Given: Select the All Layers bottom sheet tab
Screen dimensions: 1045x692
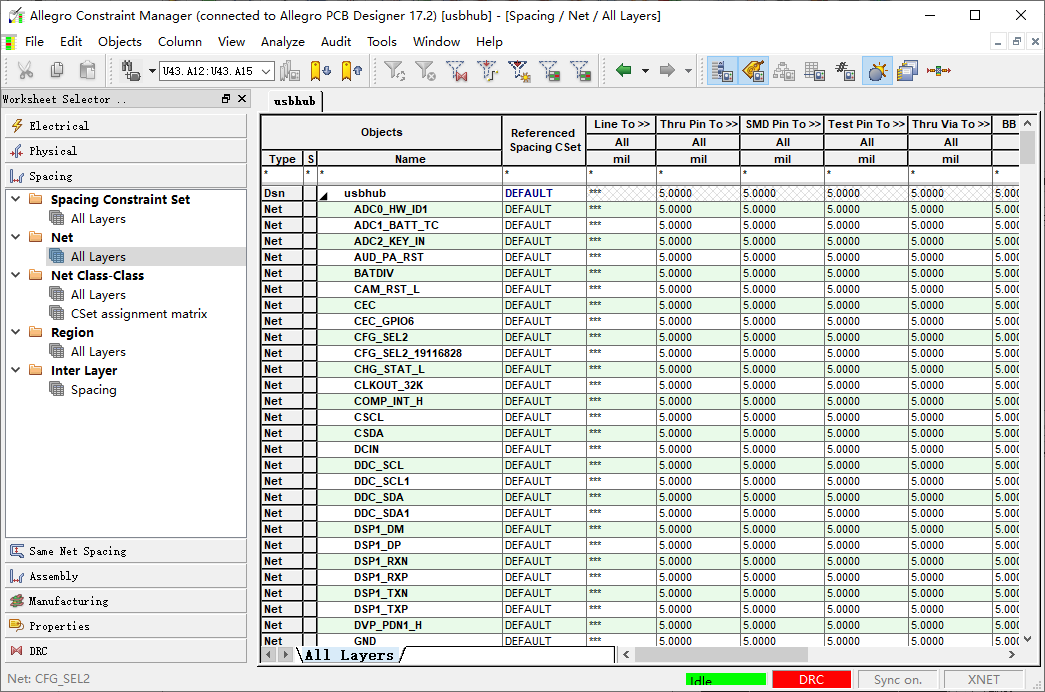Looking at the screenshot, I should coord(349,655).
